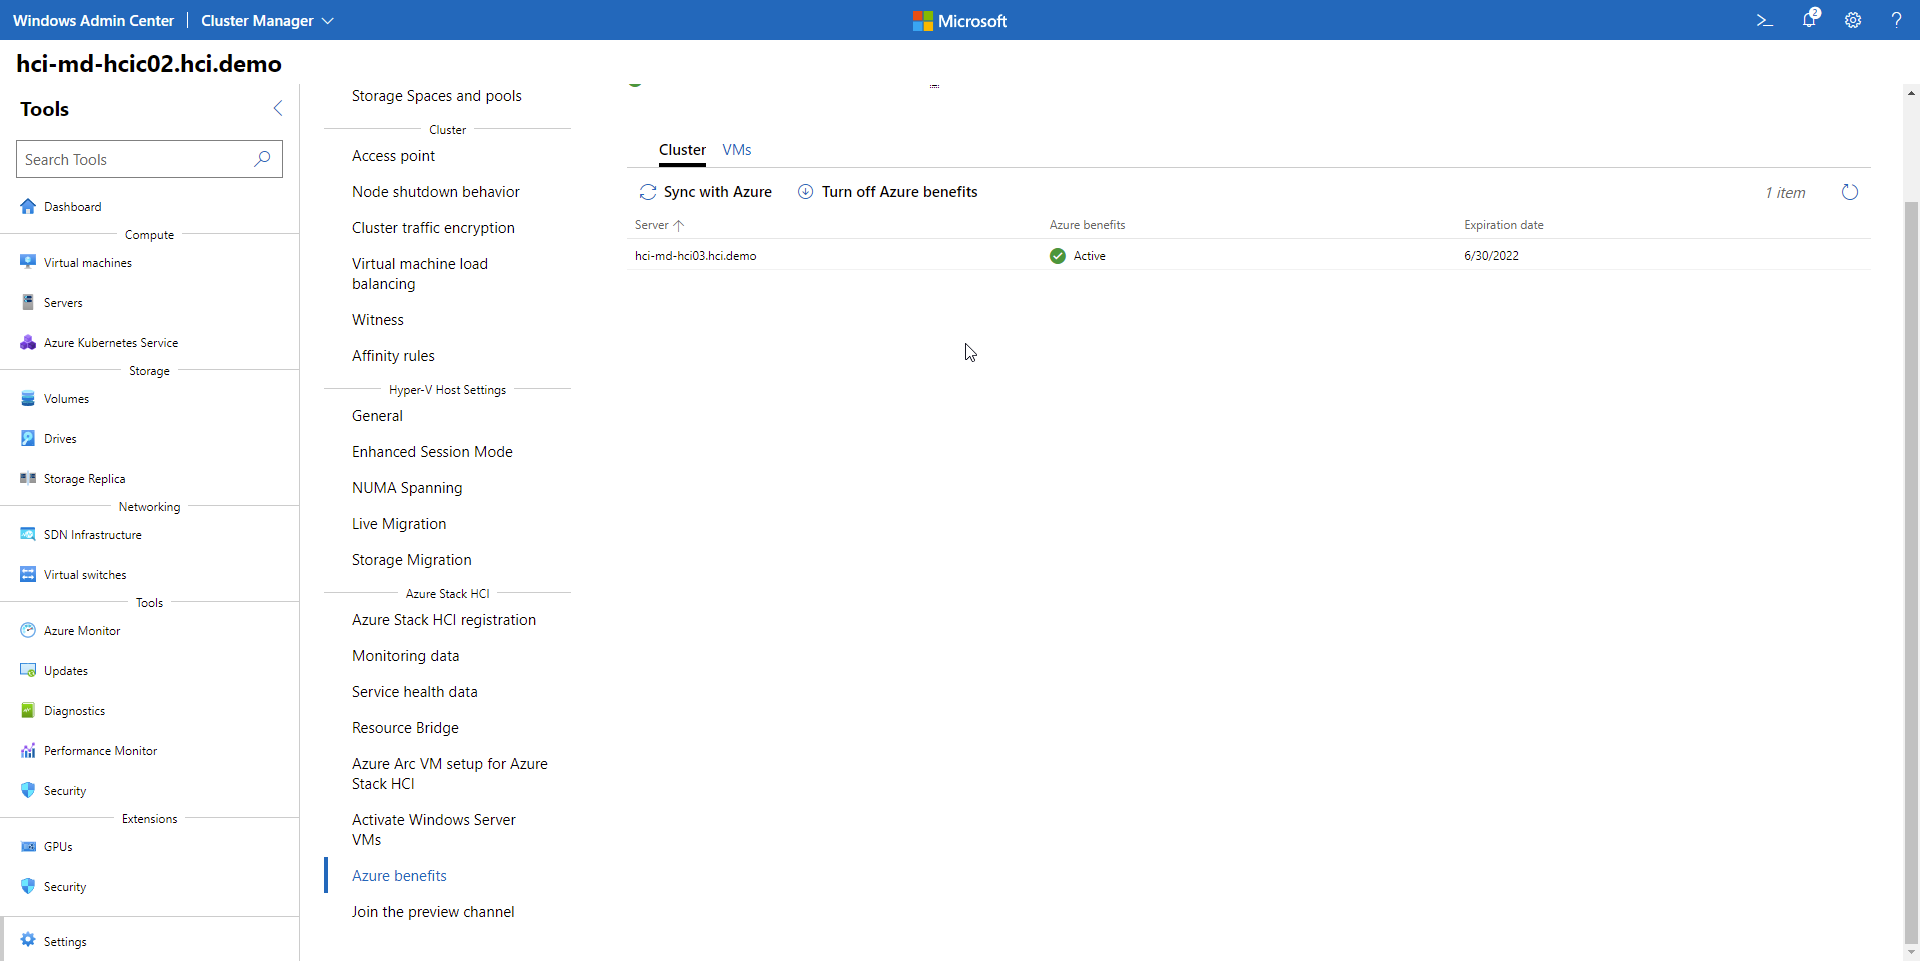Open the help question mark
The image size is (1920, 961).
tap(1896, 20)
